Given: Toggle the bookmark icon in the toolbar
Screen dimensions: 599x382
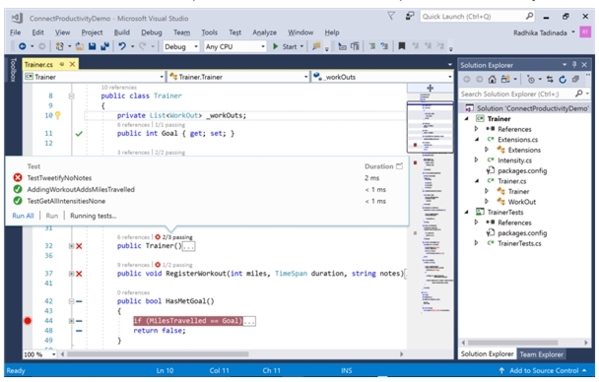Looking at the screenshot, I should click(x=401, y=46).
